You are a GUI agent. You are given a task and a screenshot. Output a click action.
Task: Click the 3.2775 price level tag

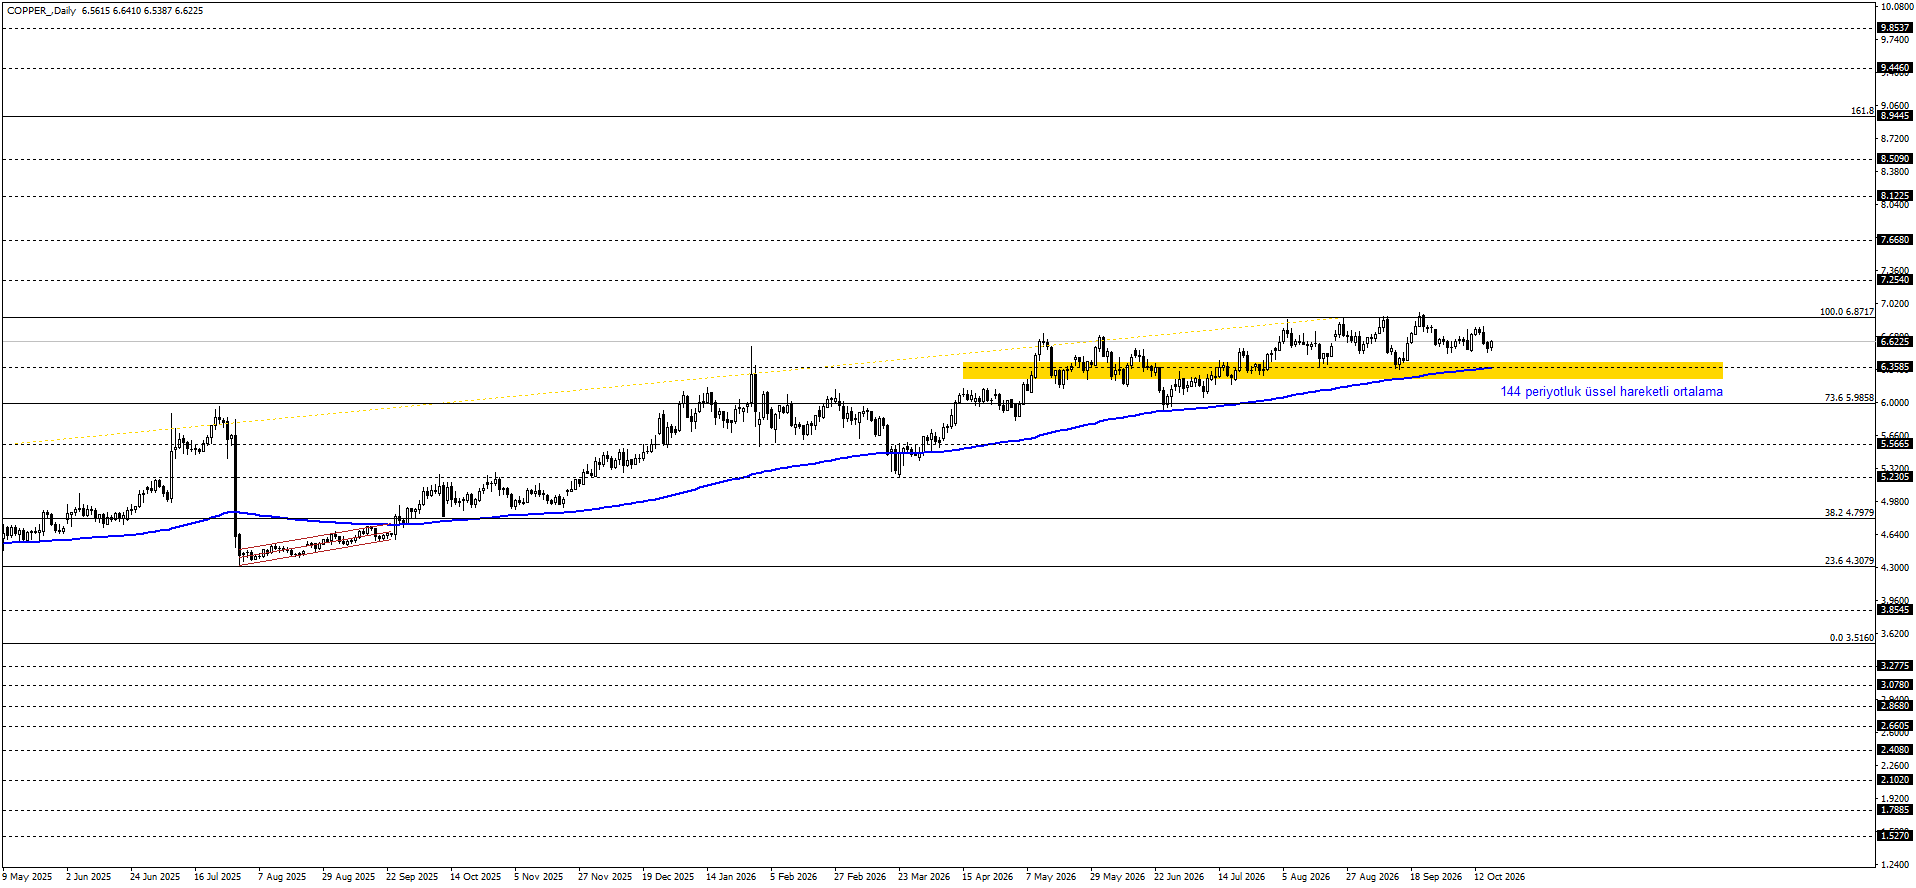pyautogui.click(x=1895, y=666)
